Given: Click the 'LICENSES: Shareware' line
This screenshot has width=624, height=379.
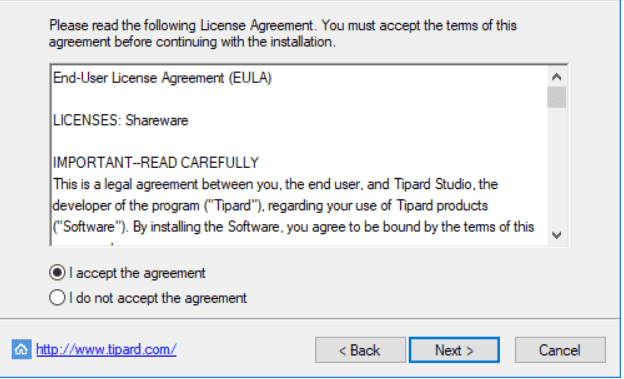Looking at the screenshot, I should [121, 120].
